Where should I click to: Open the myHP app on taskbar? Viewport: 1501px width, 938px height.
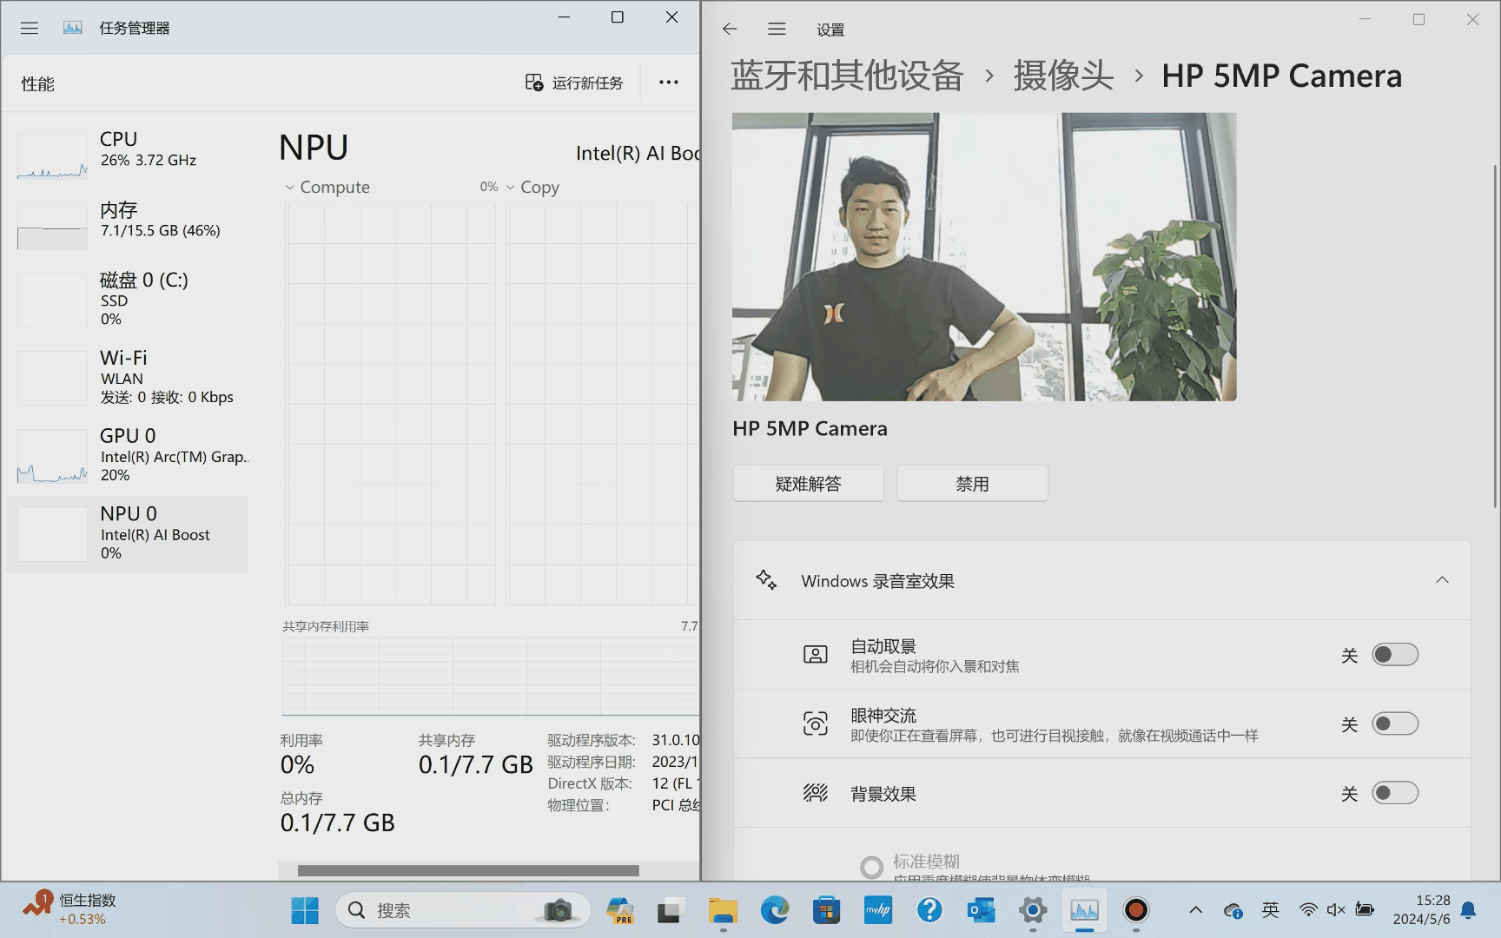(x=878, y=910)
